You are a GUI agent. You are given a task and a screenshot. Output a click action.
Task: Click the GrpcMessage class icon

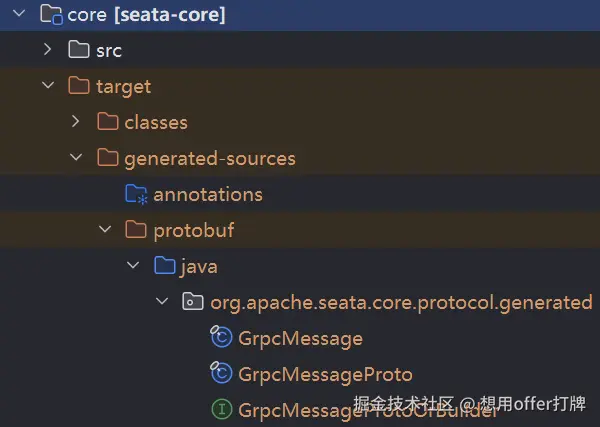(x=221, y=338)
